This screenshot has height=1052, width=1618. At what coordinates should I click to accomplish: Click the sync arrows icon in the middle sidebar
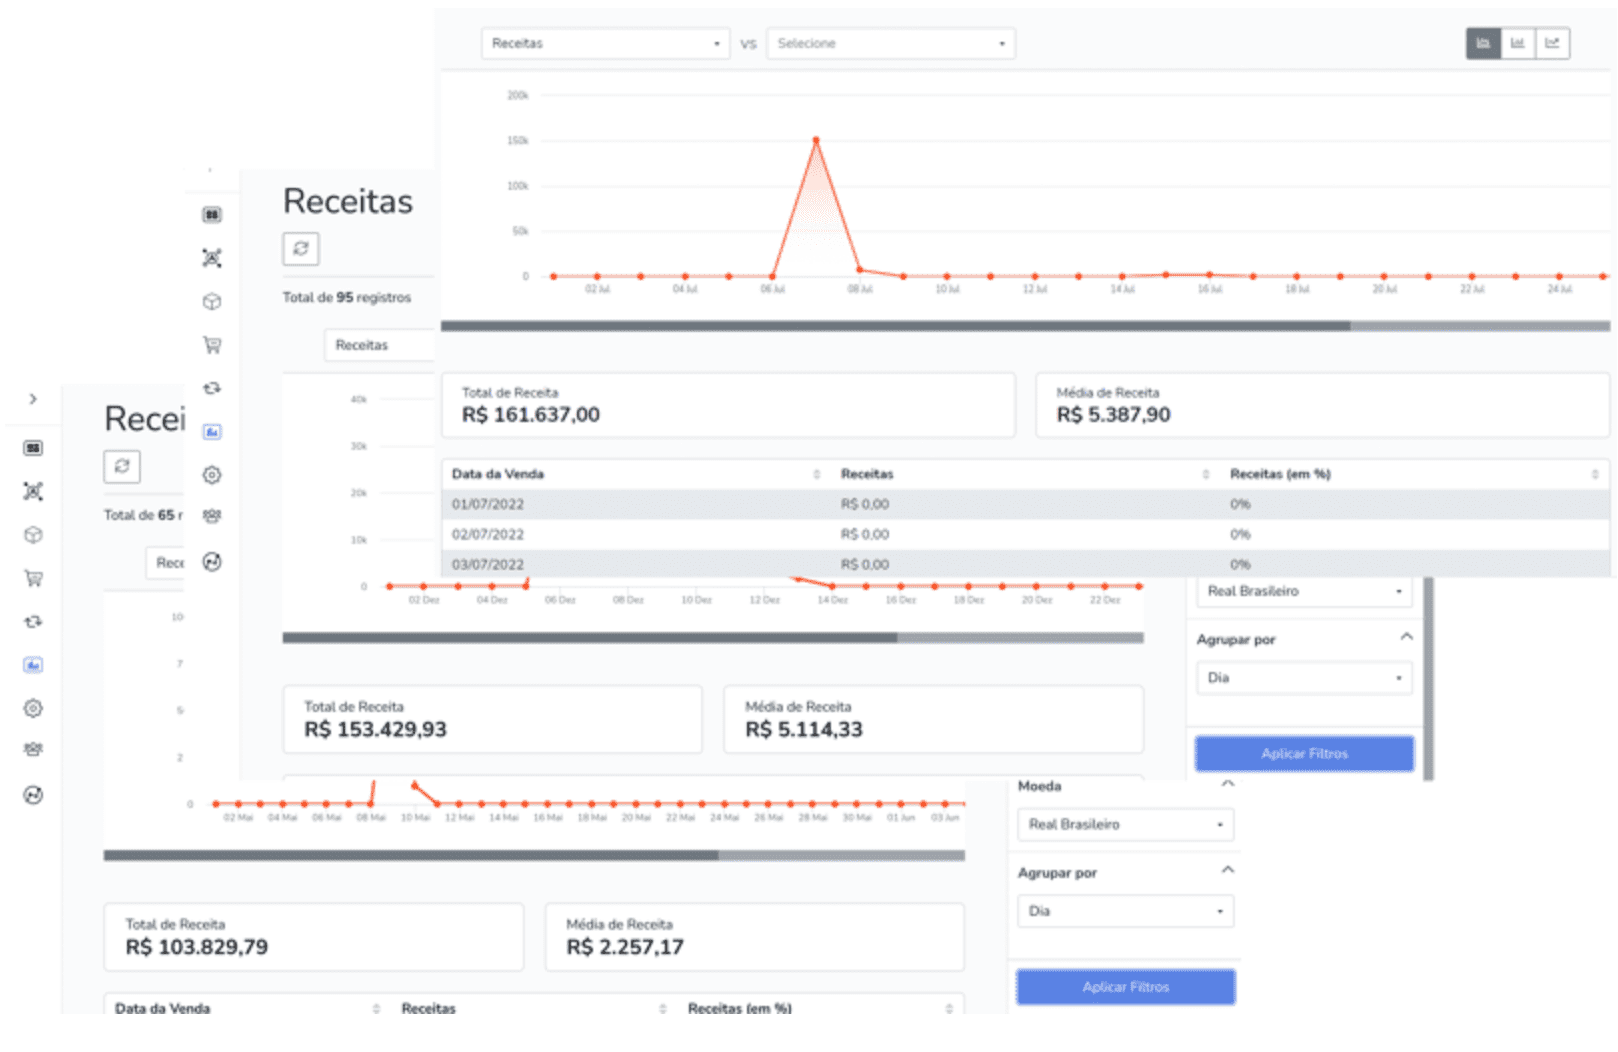[x=212, y=388]
